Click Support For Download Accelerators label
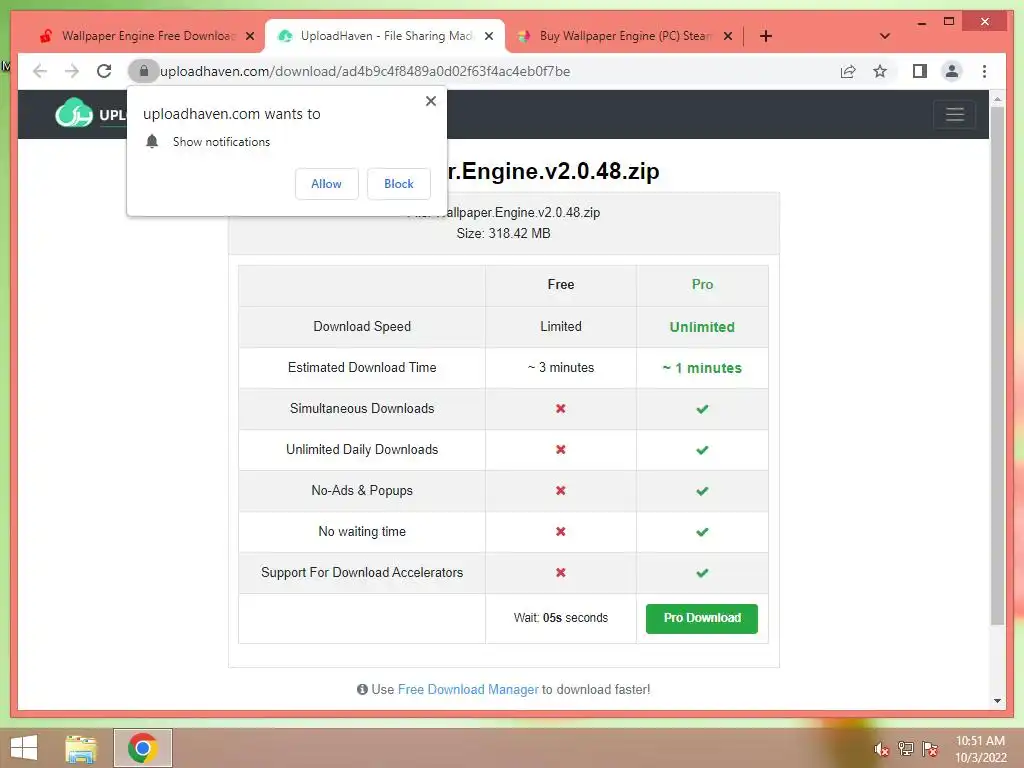This screenshot has height=768, width=1024. coord(362,573)
